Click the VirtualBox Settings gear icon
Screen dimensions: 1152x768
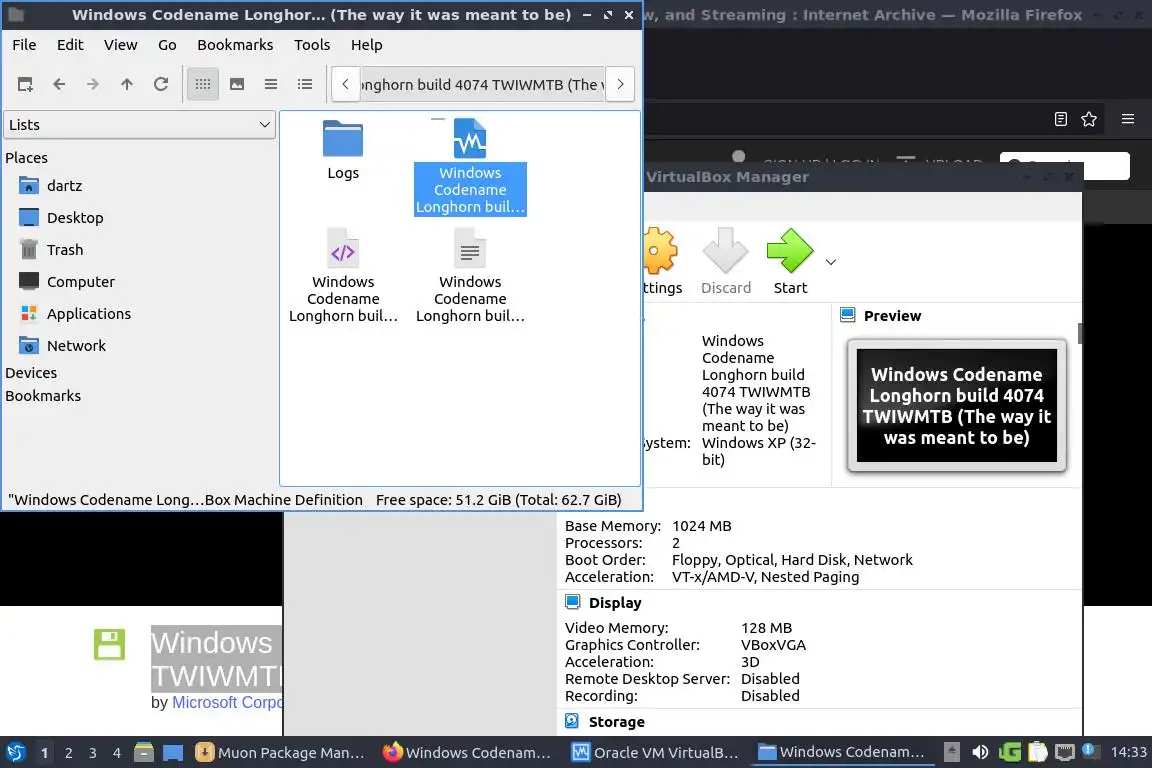tap(660, 251)
